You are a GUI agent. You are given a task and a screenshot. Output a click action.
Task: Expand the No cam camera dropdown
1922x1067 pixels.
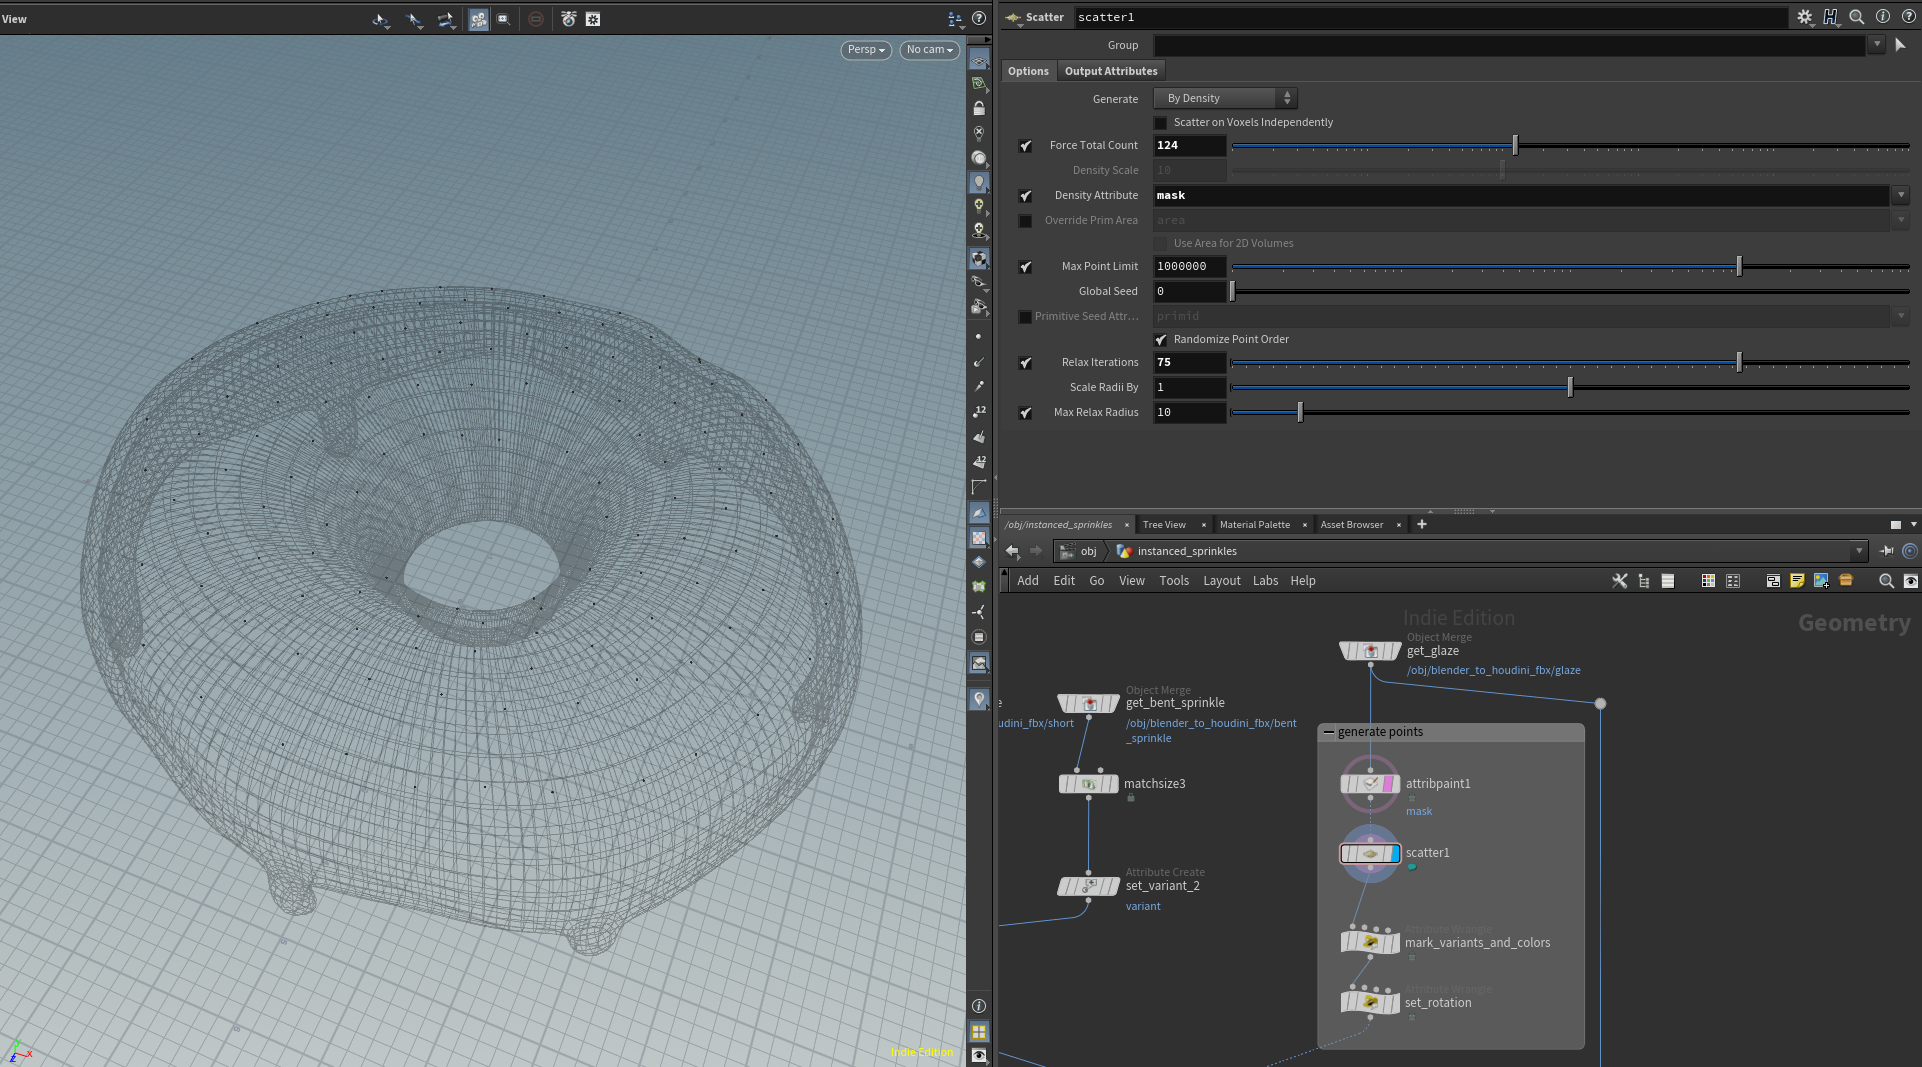[929, 50]
